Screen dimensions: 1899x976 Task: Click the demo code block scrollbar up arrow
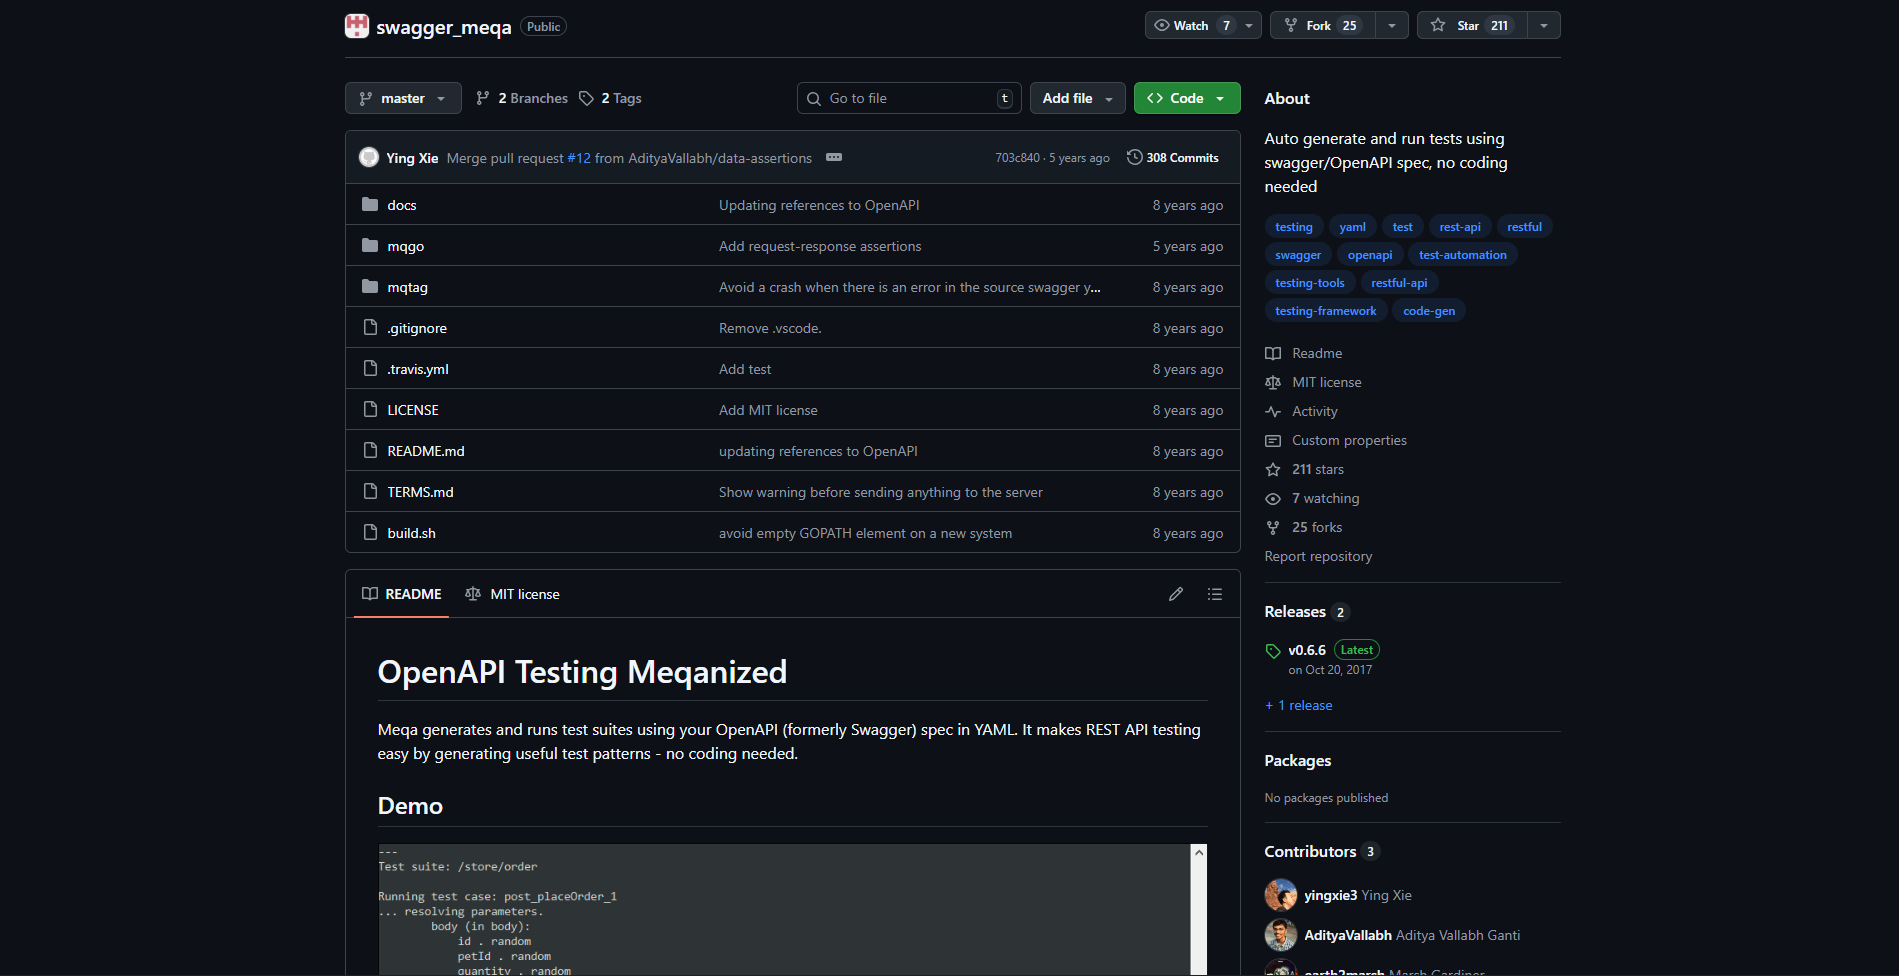(x=1198, y=852)
